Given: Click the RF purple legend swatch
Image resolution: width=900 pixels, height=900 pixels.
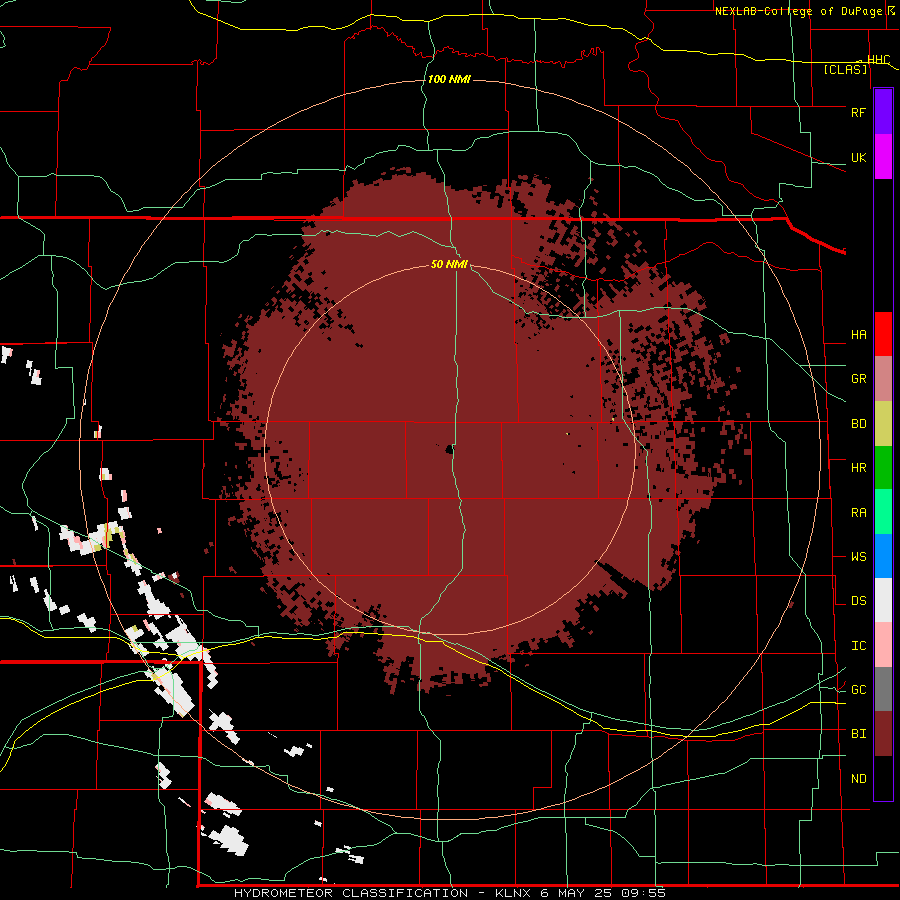Looking at the screenshot, I should coord(883,112).
